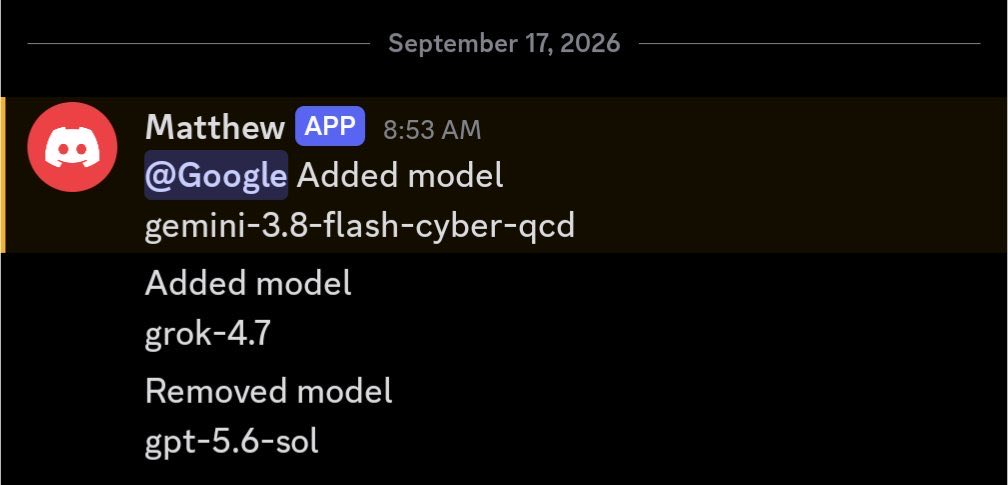Select the Matthew username
1008x485 pixels.
(x=215, y=127)
